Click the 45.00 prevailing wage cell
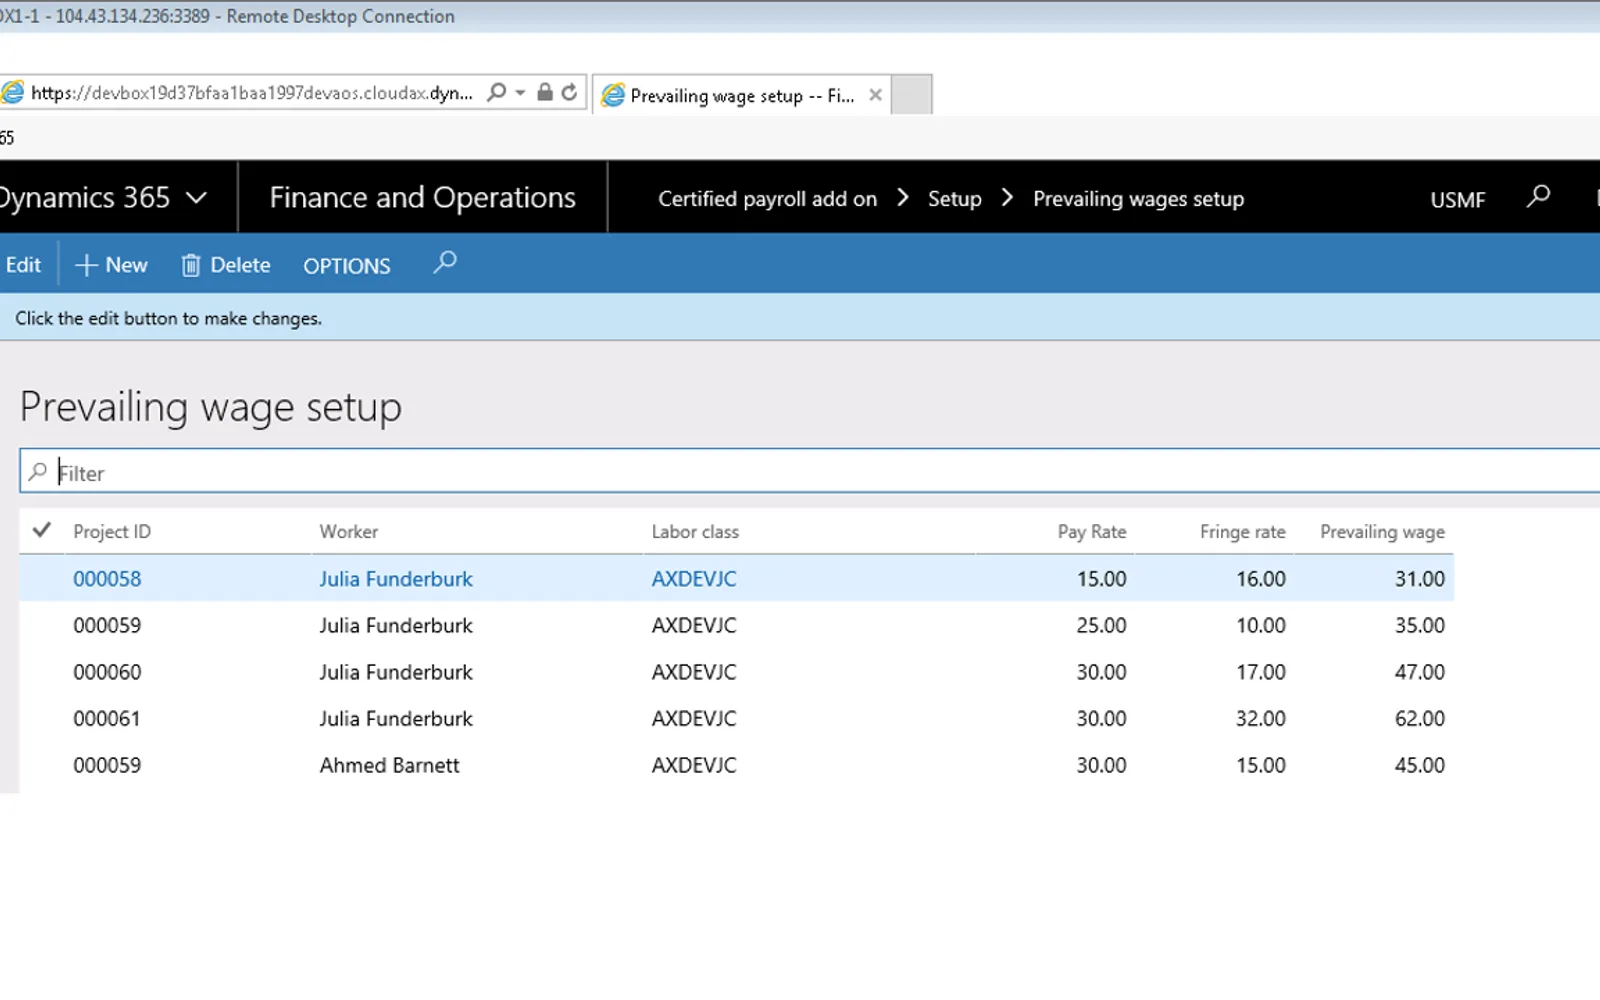The width and height of the screenshot is (1600, 1000). [x=1420, y=765]
